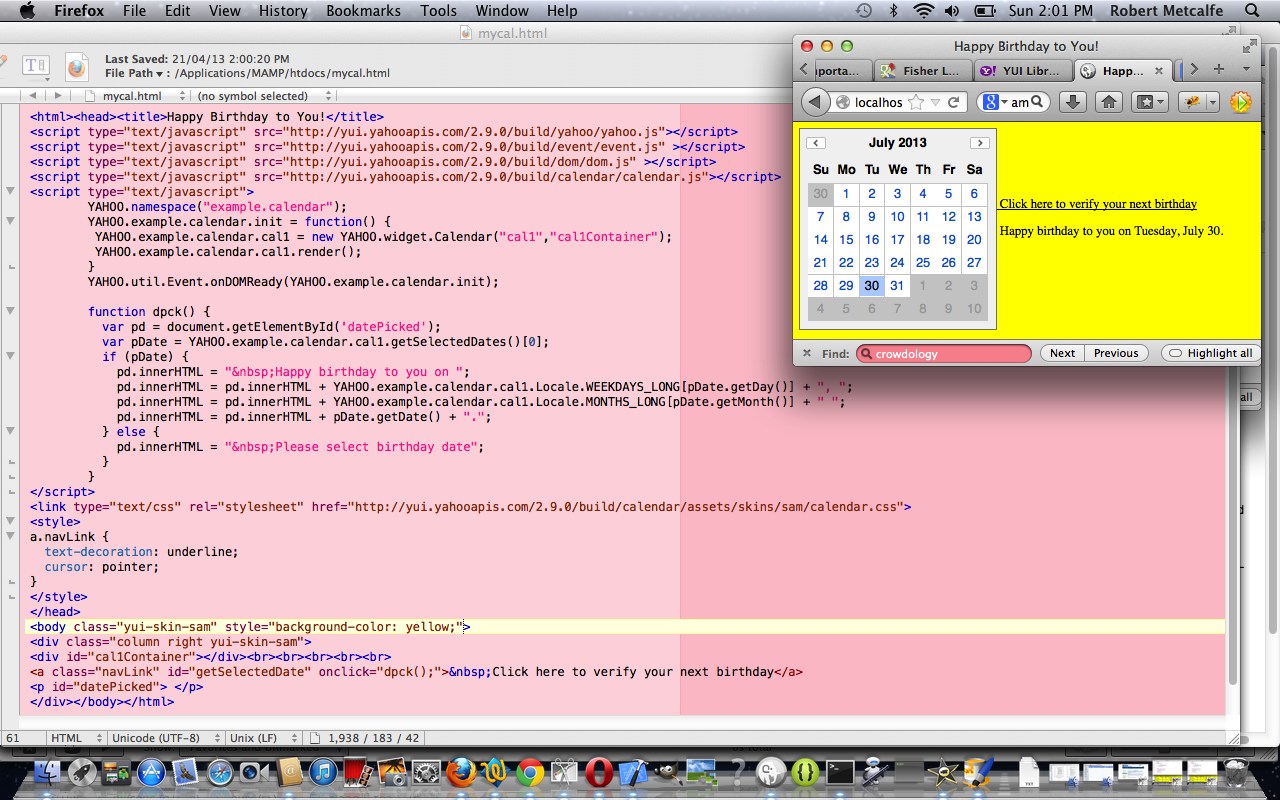Screen dimensions: 1280x800
Task: Go forward in editor navigation history arrow
Action: pyautogui.click(x=58, y=96)
